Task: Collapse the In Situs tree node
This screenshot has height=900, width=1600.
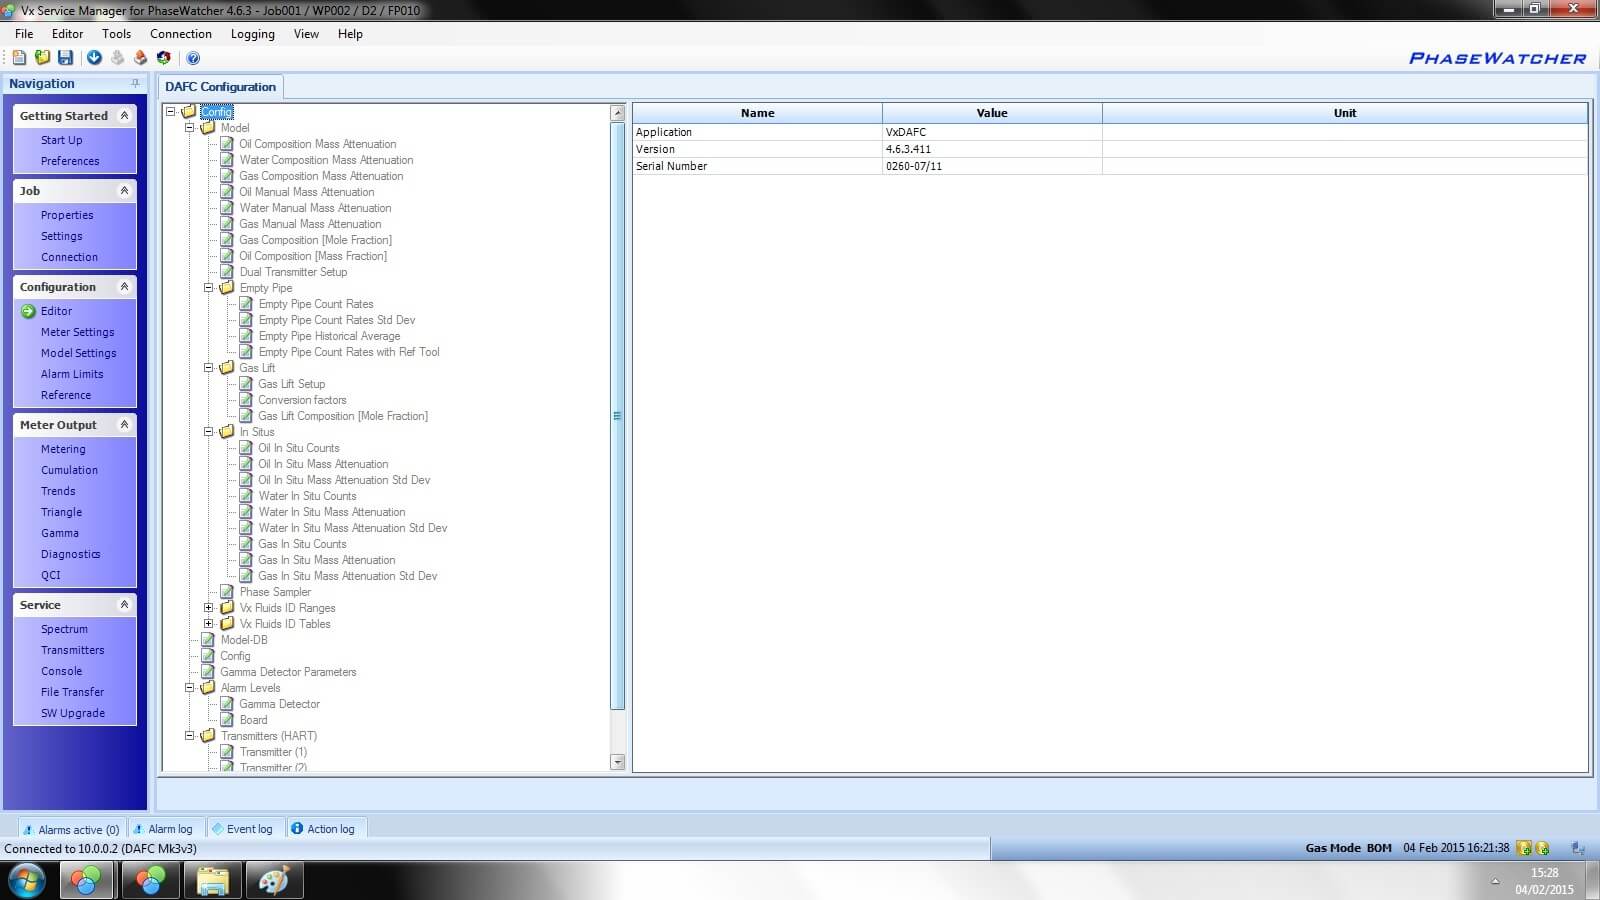Action: click(208, 432)
